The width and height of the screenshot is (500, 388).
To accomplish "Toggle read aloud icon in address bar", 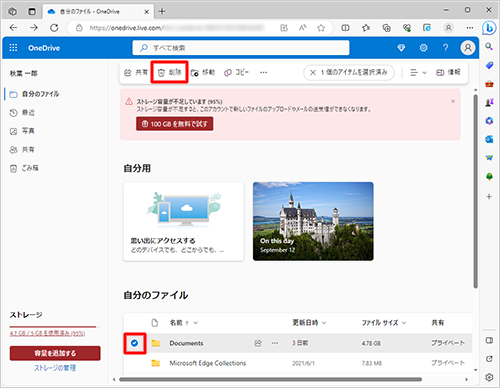I will 302,28.
